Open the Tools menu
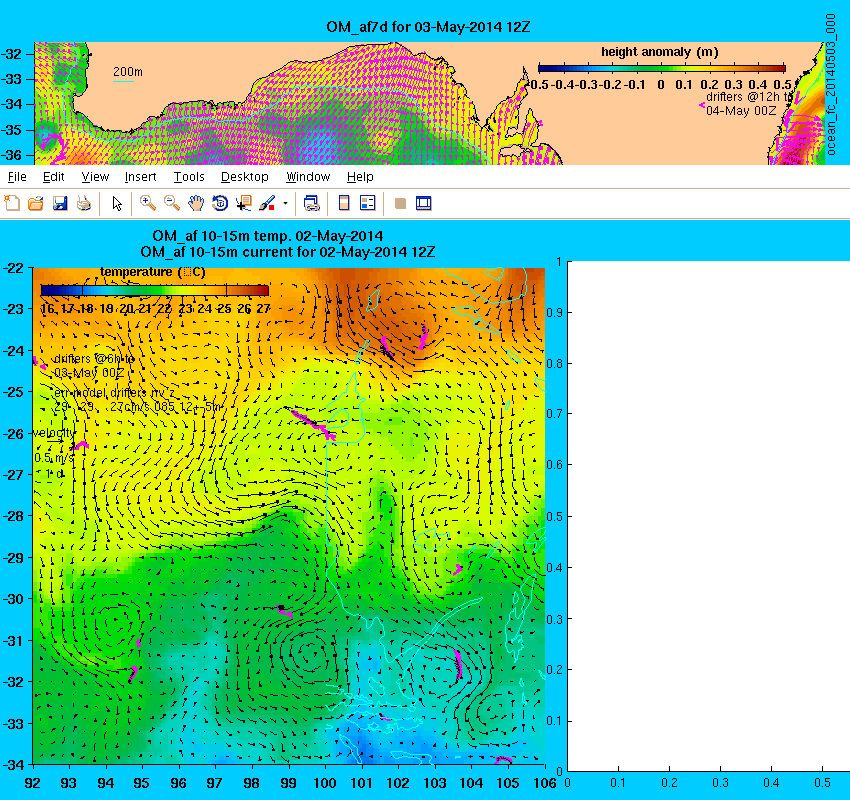Image resolution: width=850 pixels, height=800 pixels. coord(189,177)
